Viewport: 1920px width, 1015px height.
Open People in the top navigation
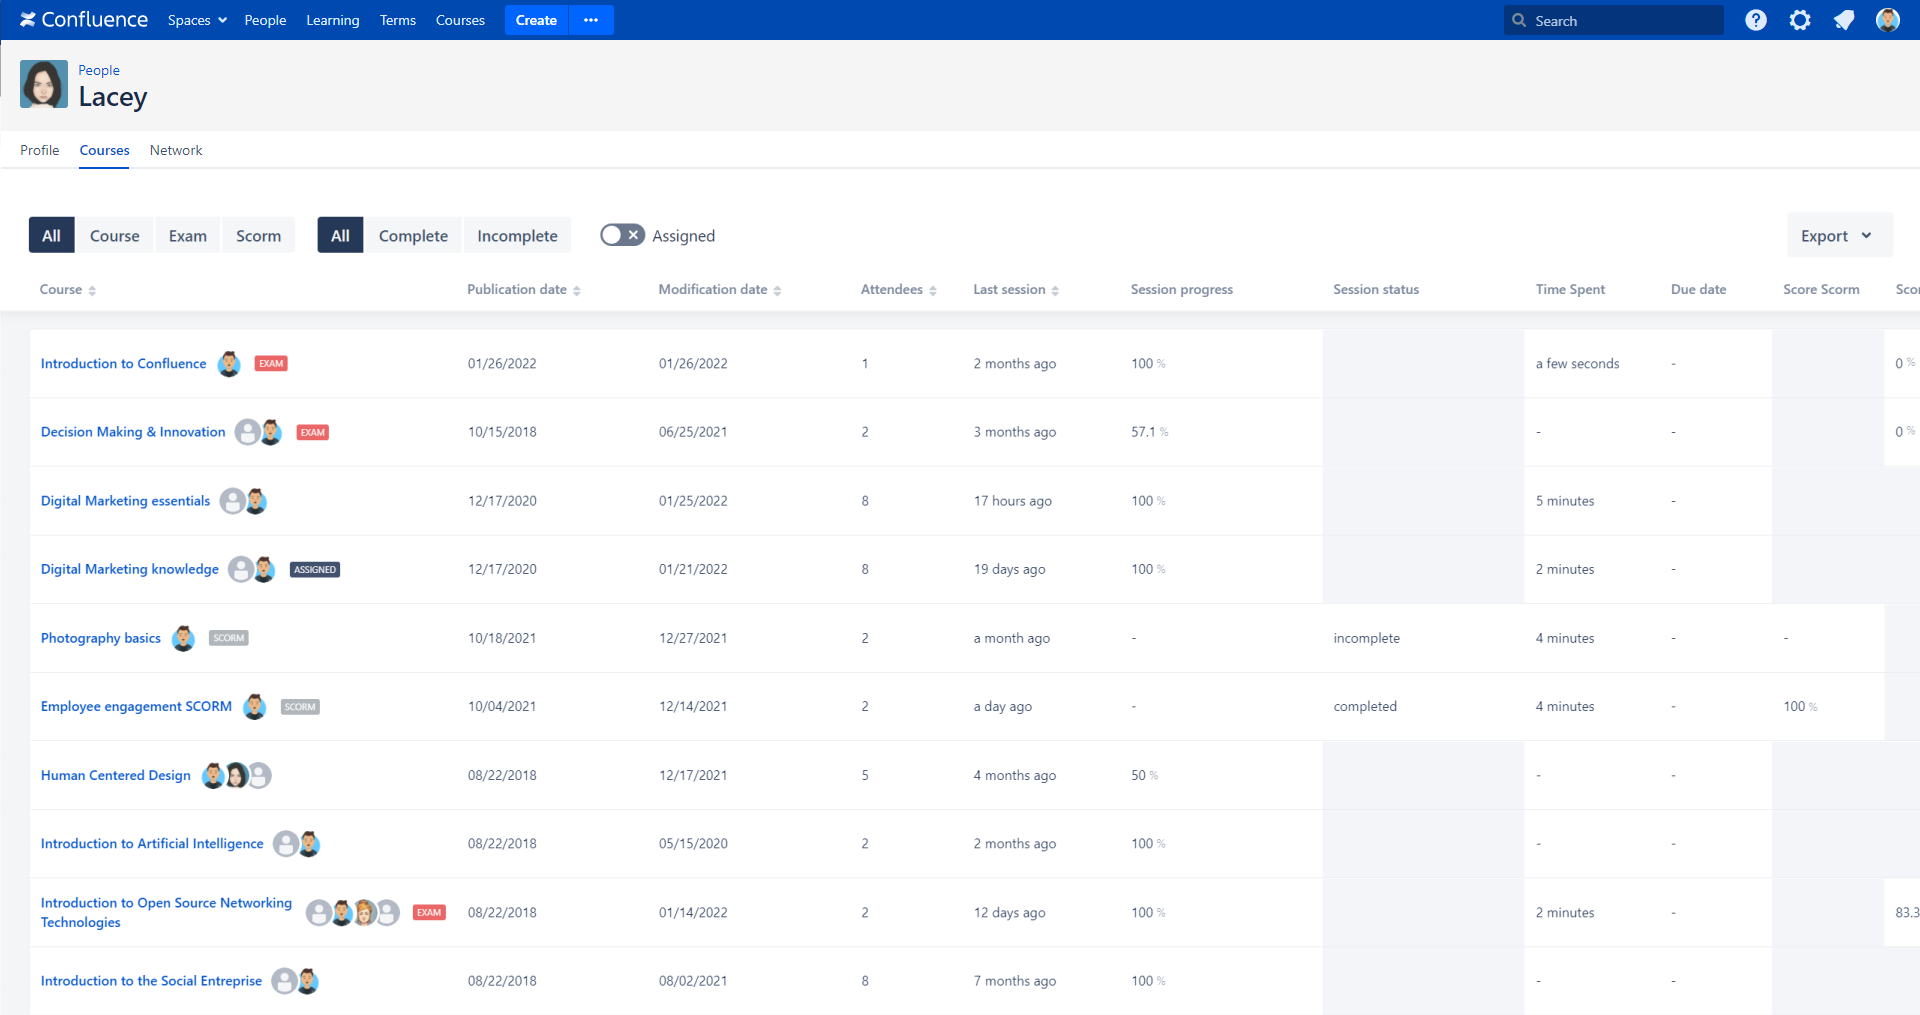coord(265,20)
